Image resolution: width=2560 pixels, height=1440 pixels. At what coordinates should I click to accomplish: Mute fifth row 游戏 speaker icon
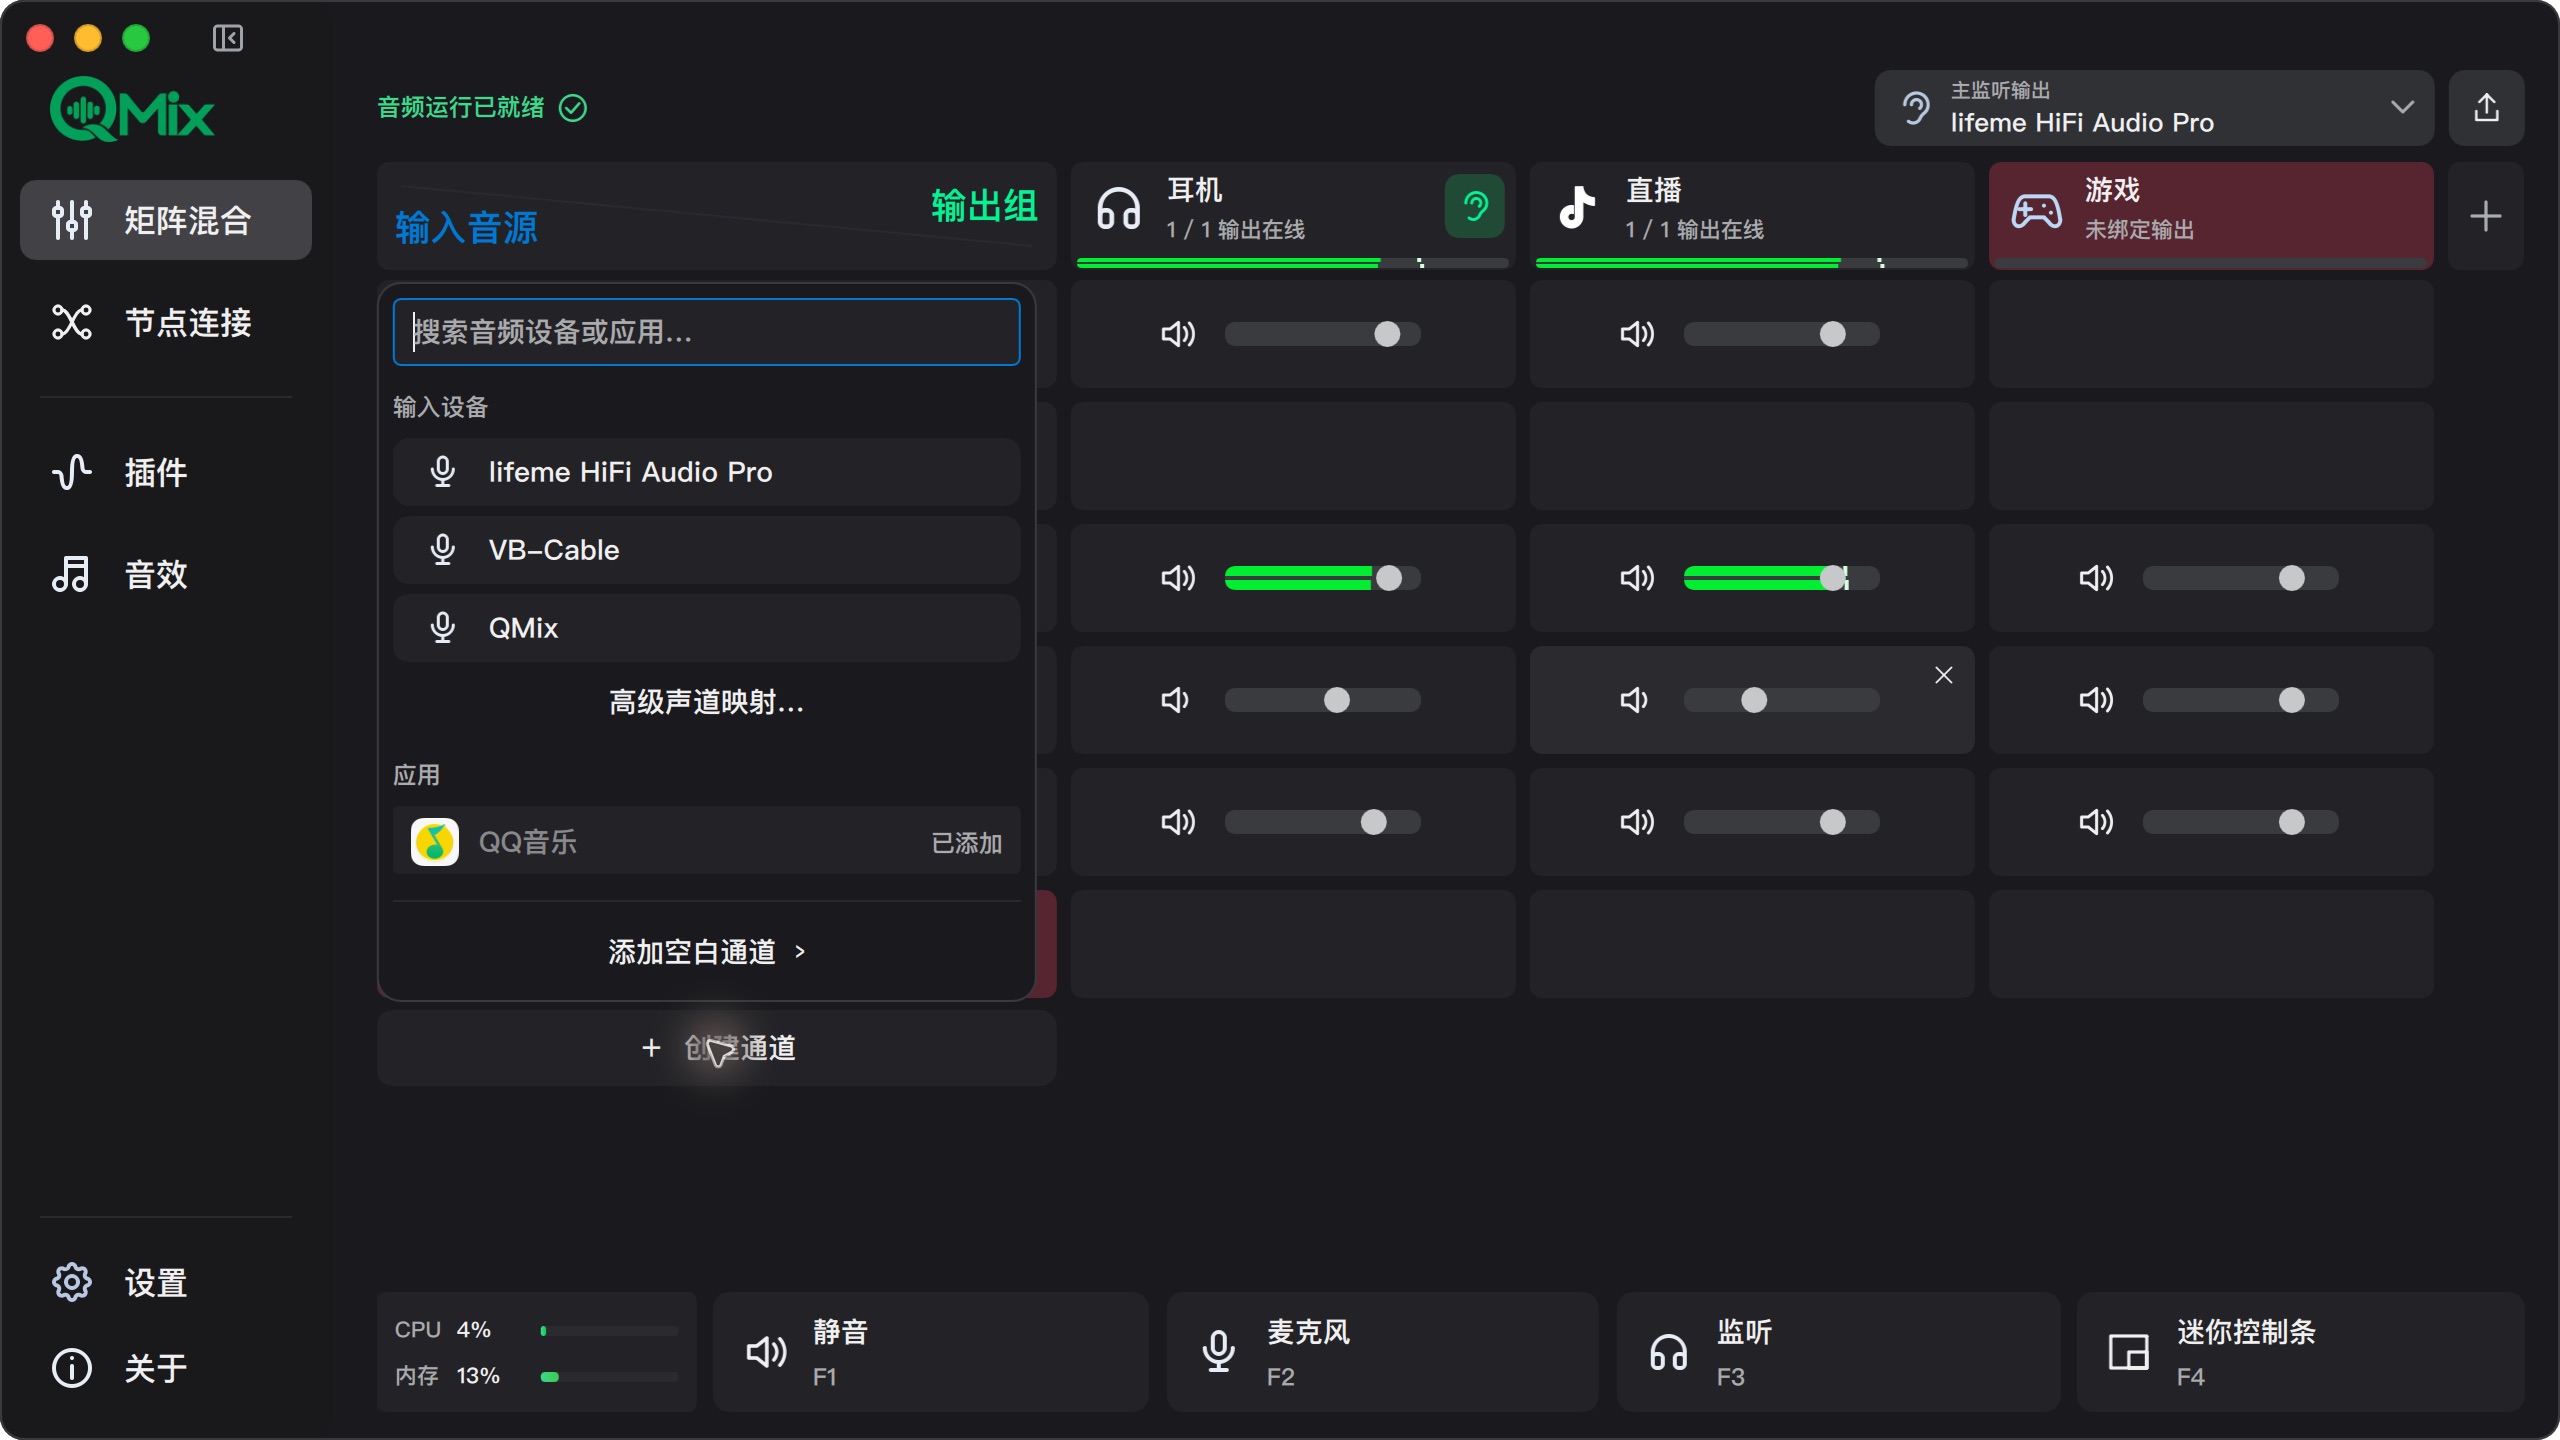click(2096, 822)
